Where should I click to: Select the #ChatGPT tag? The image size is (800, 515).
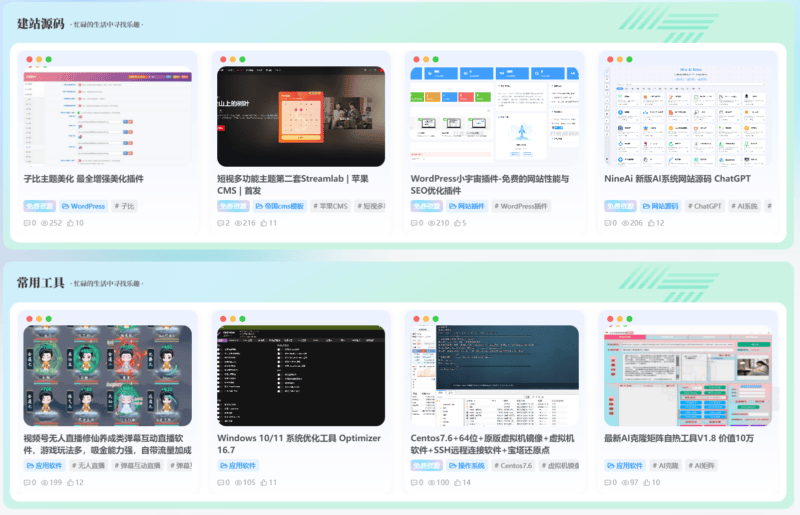[x=705, y=206]
